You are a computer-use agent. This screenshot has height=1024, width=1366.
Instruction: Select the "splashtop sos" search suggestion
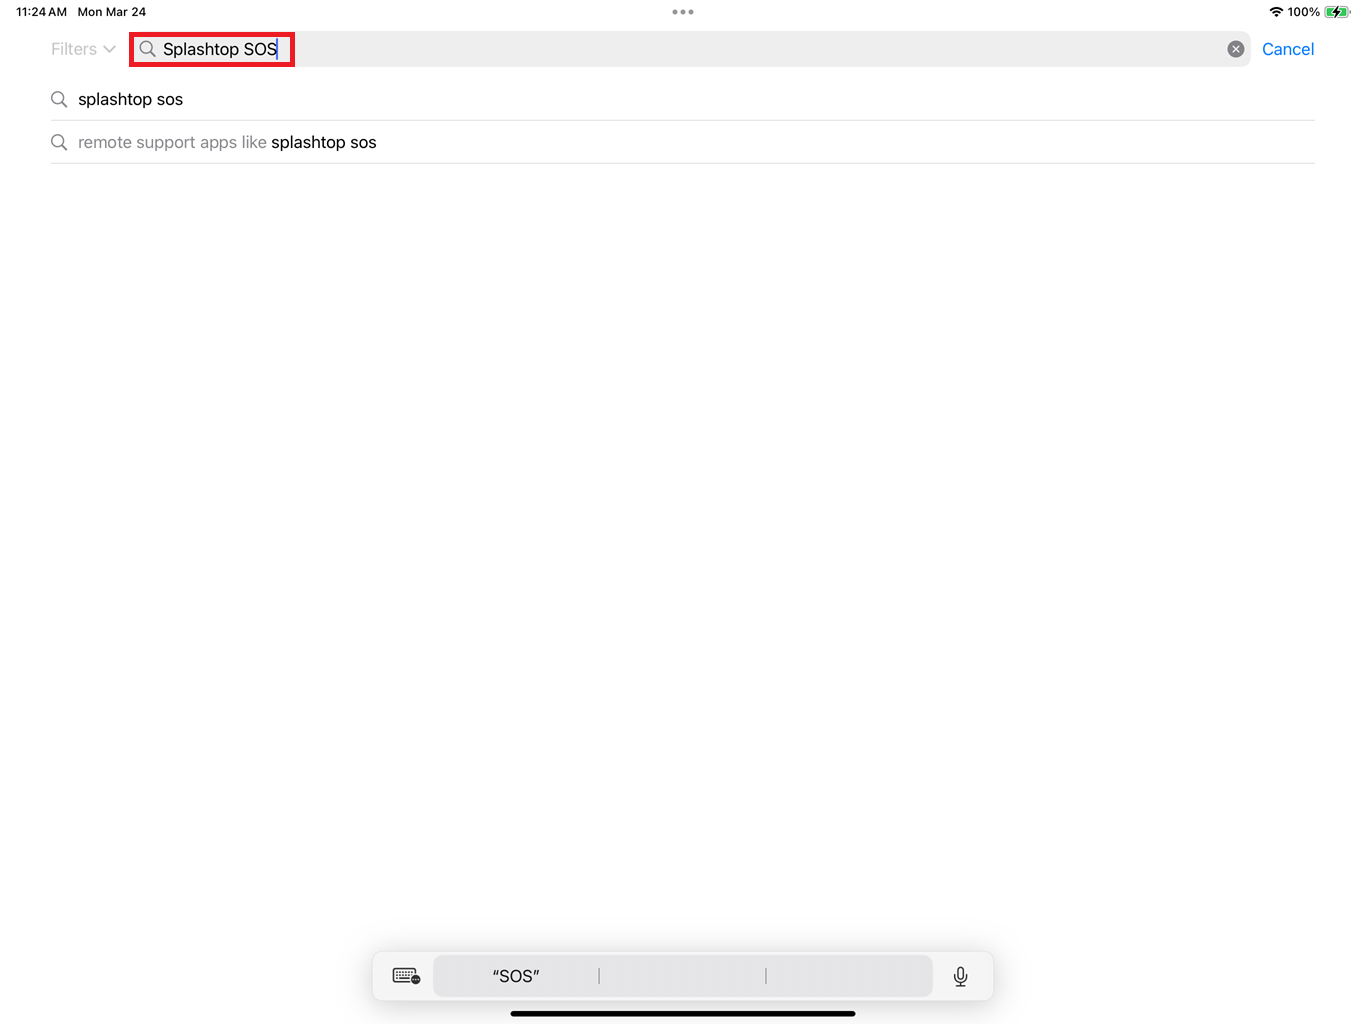tap(682, 99)
